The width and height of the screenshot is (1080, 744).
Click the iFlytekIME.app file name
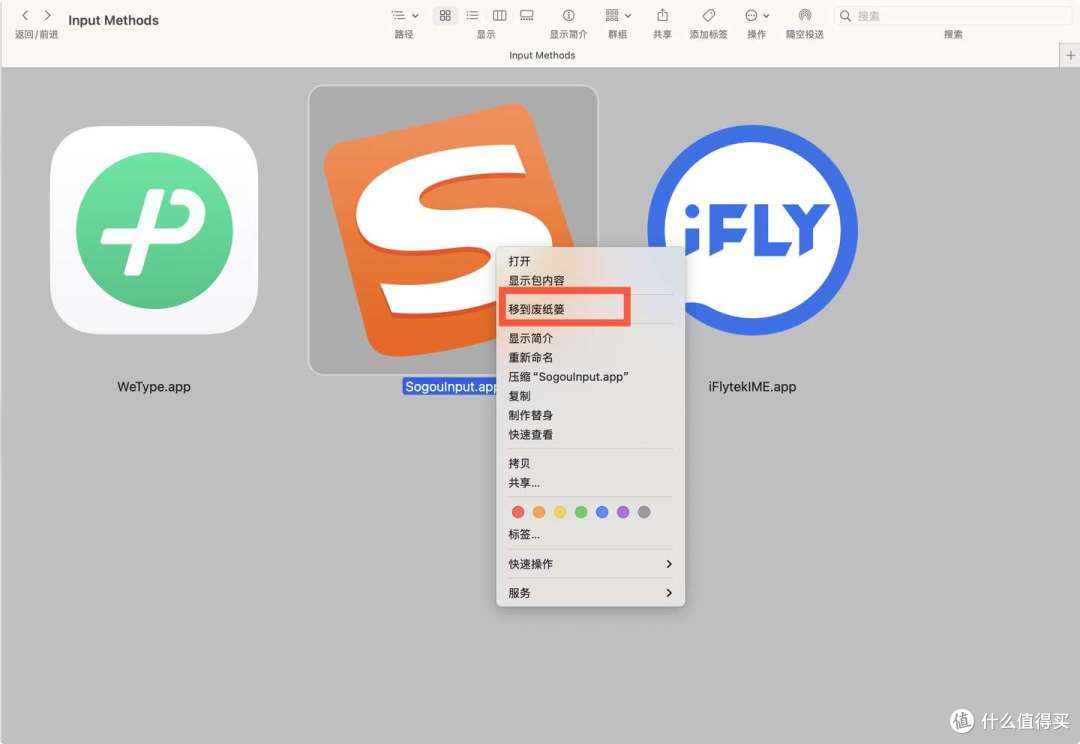(752, 386)
